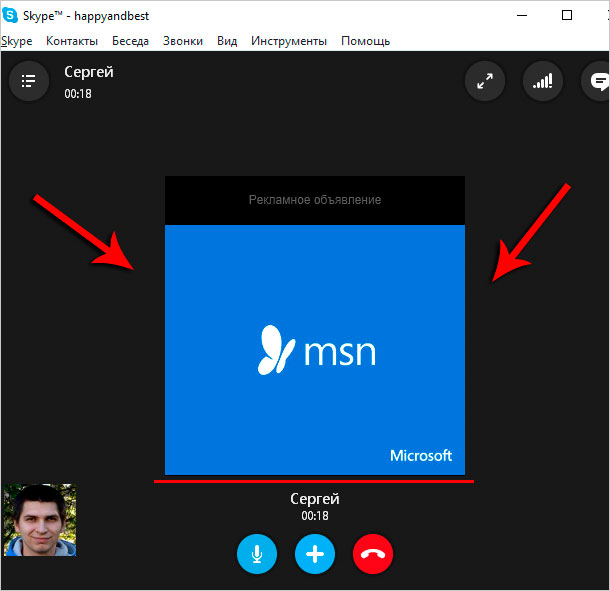This screenshot has width=610, height=591.
Task: Click the blue plus add button
Action: click(315, 554)
